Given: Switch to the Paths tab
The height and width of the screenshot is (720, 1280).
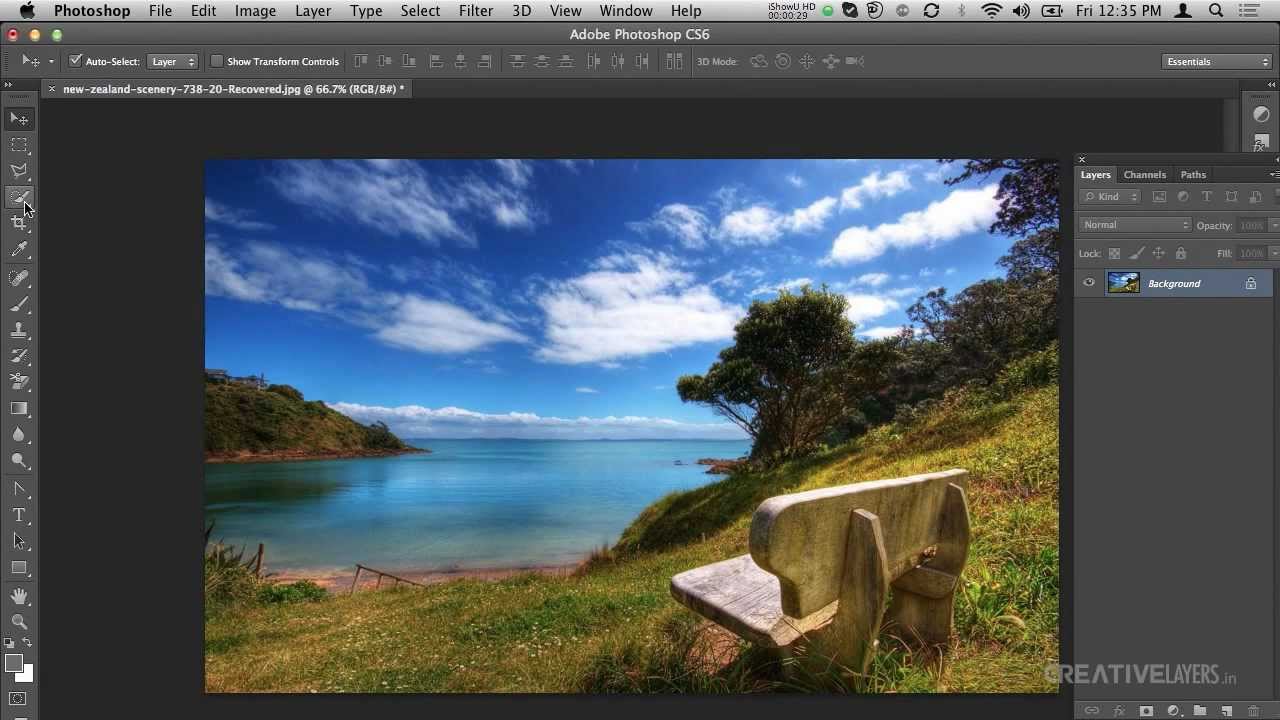Looking at the screenshot, I should 1193,174.
